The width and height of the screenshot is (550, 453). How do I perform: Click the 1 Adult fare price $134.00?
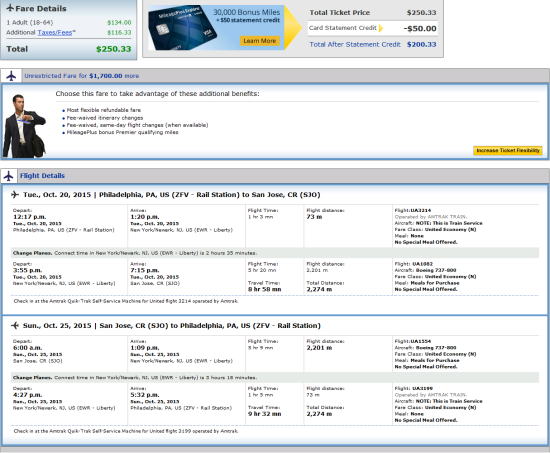(x=119, y=23)
